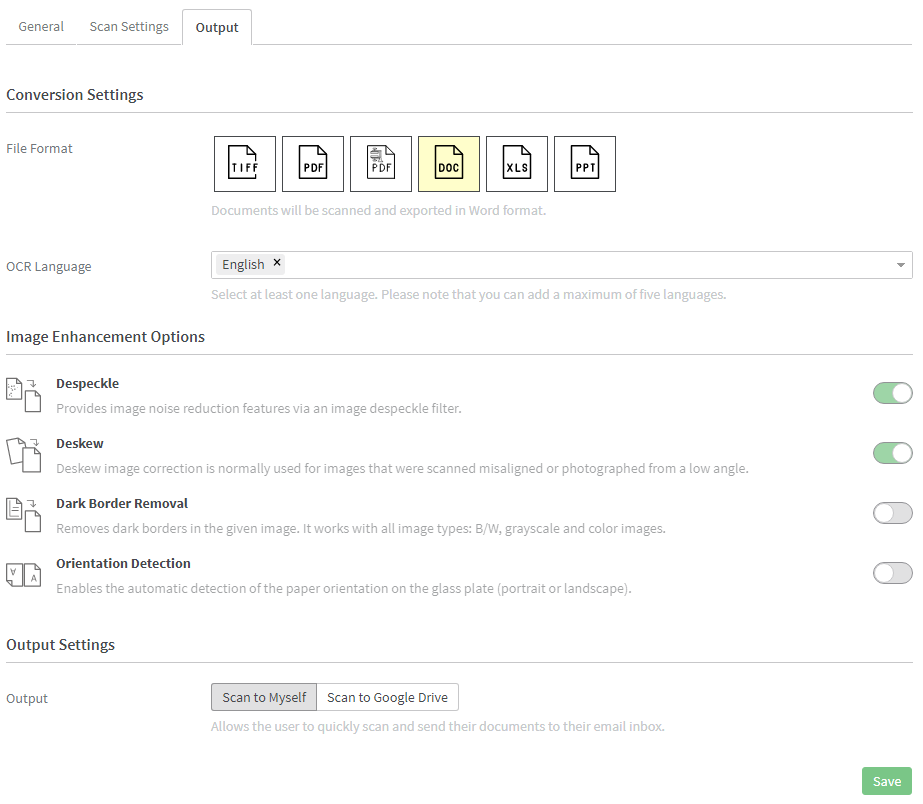This screenshot has height=804, width=923.
Task: Click the Despeckle option icon
Action: pyautogui.click(x=24, y=396)
